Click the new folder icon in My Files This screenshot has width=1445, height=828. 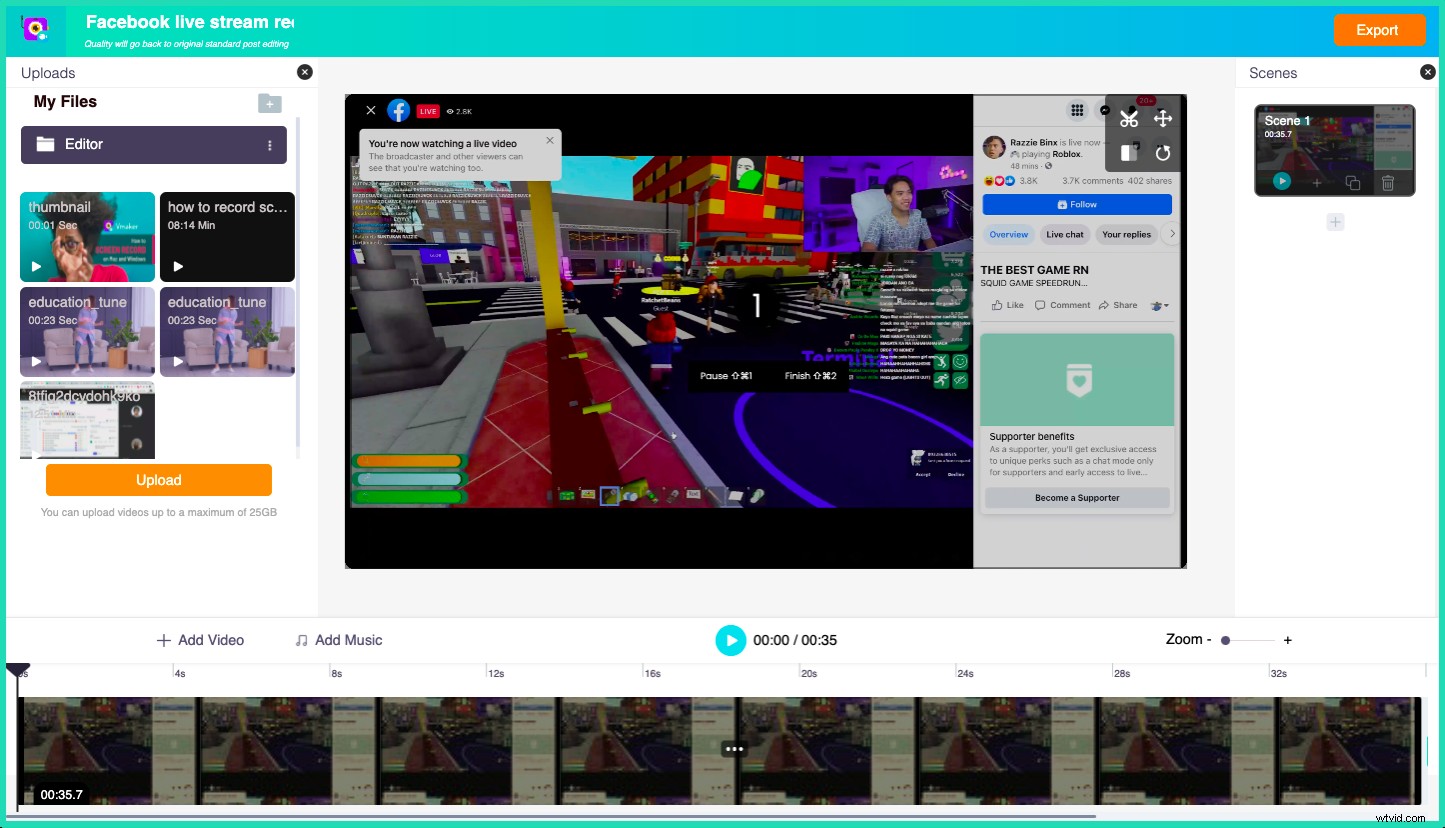(x=269, y=103)
